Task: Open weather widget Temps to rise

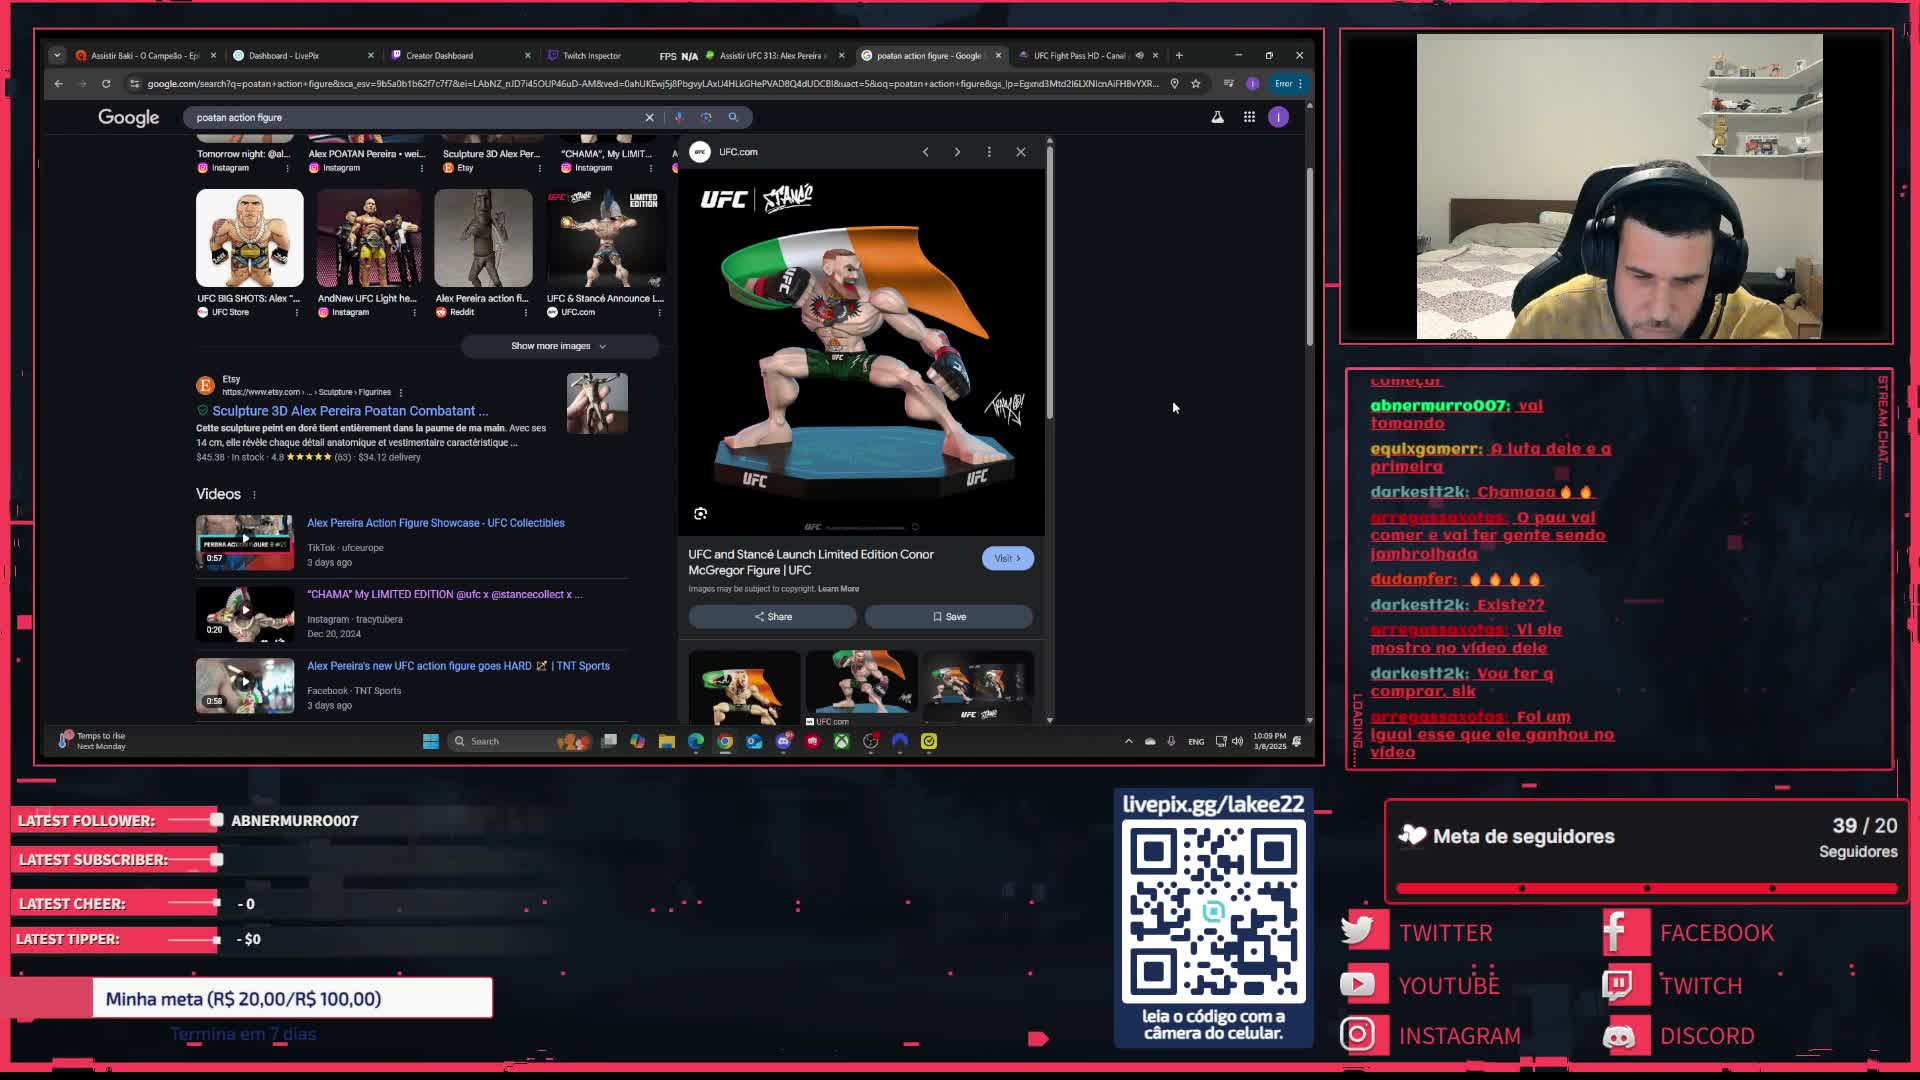Action: [93, 741]
